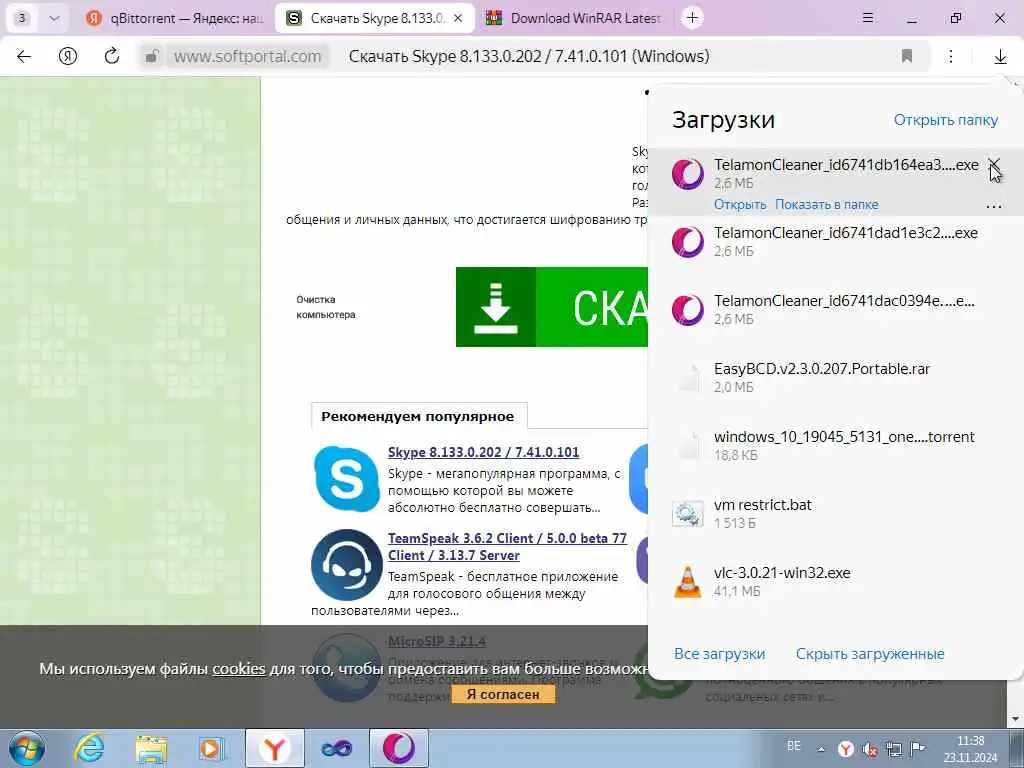Viewport: 1024px width, 768px height.
Task: Open the three-dot page menu in address bar
Action: coord(951,56)
